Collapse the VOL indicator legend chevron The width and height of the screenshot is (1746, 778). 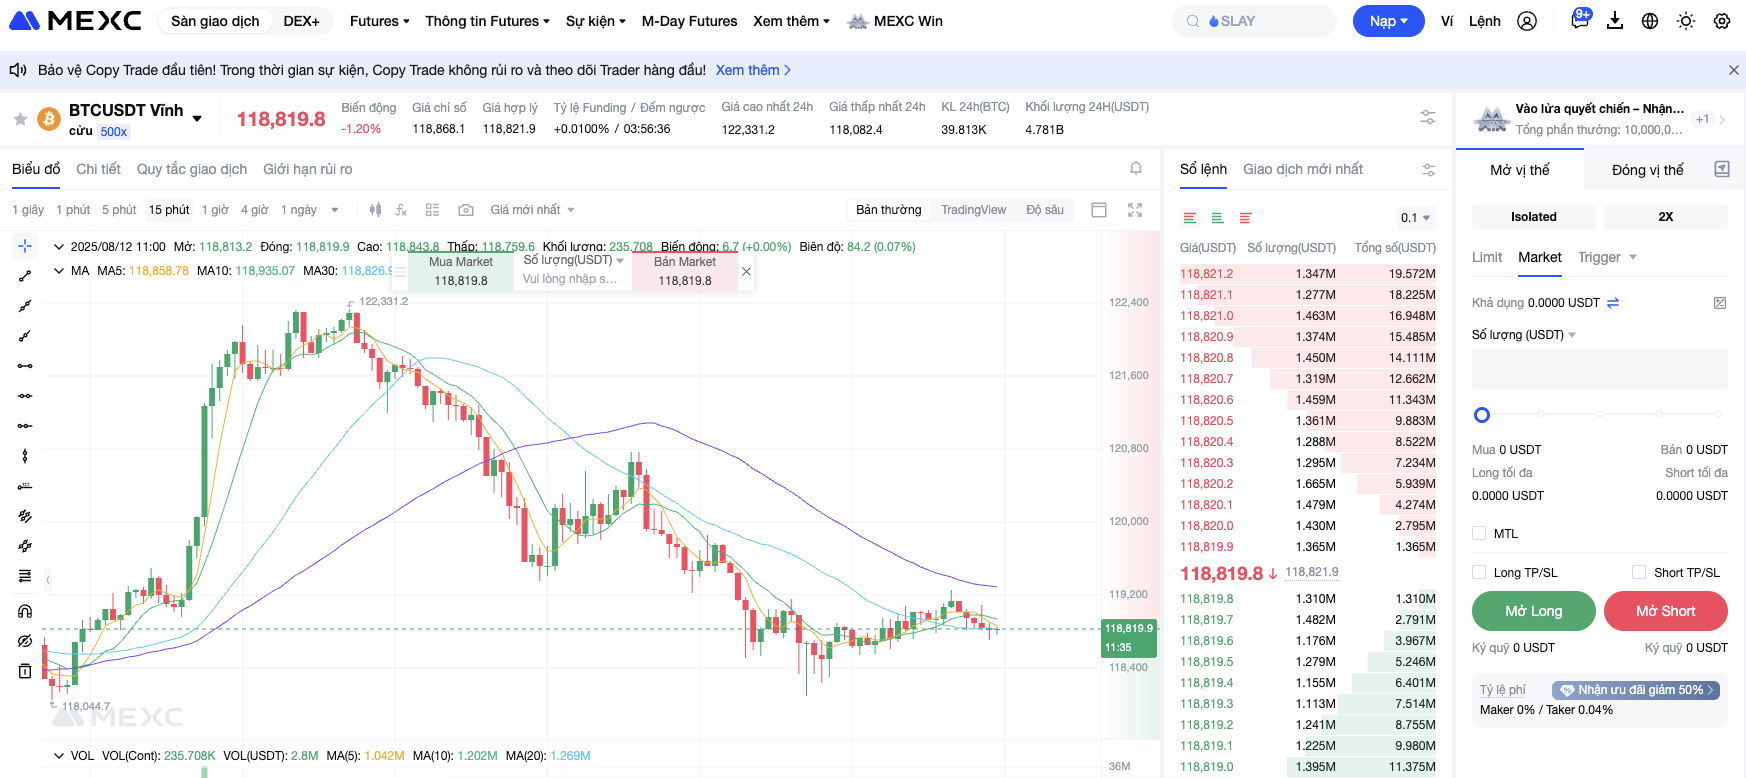[x=59, y=755]
